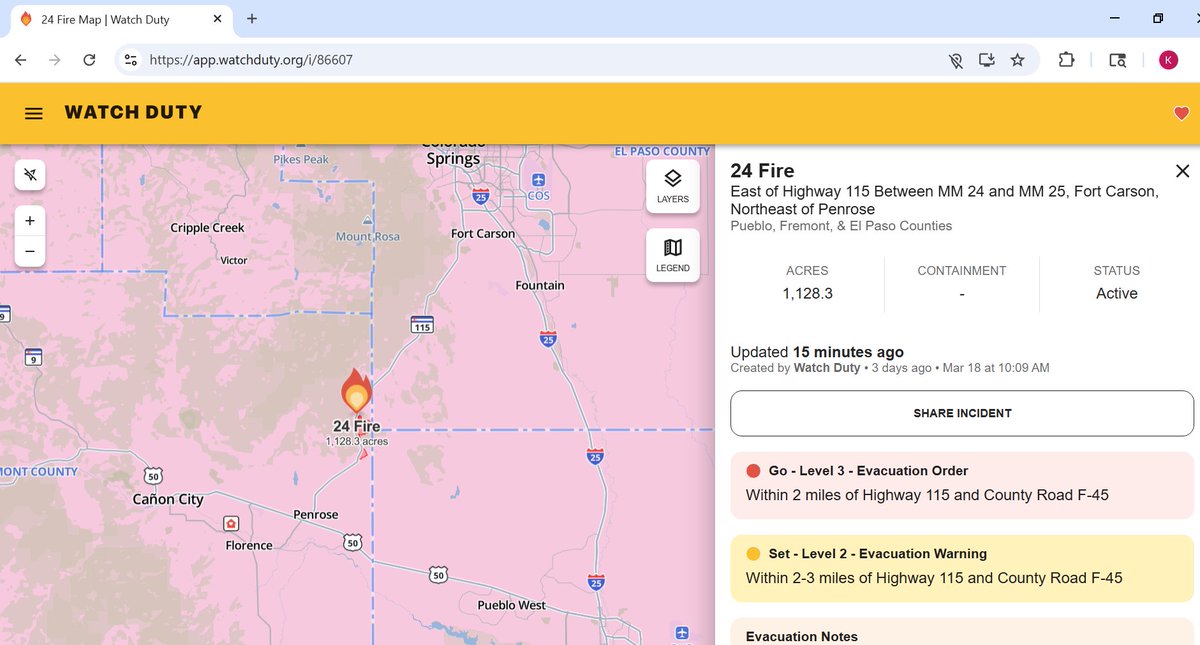This screenshot has height=645, width=1200.
Task: Open the Chrome profile K avatar
Action: point(1168,60)
